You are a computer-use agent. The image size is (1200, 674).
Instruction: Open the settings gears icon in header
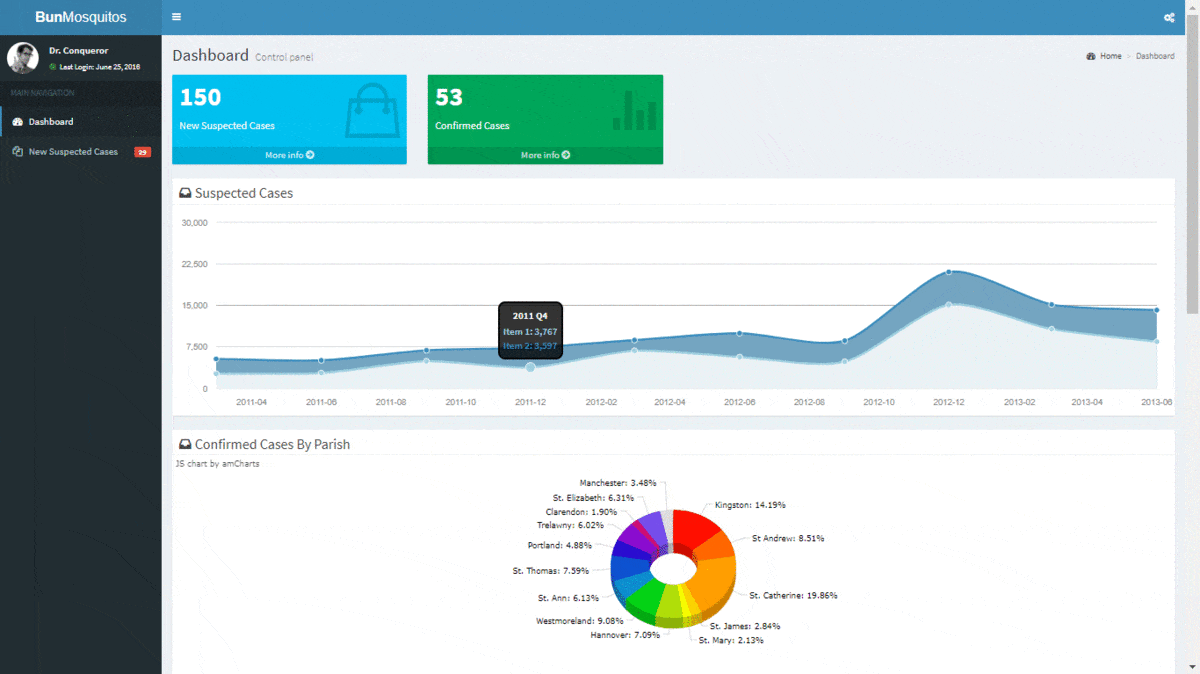tap(1169, 18)
